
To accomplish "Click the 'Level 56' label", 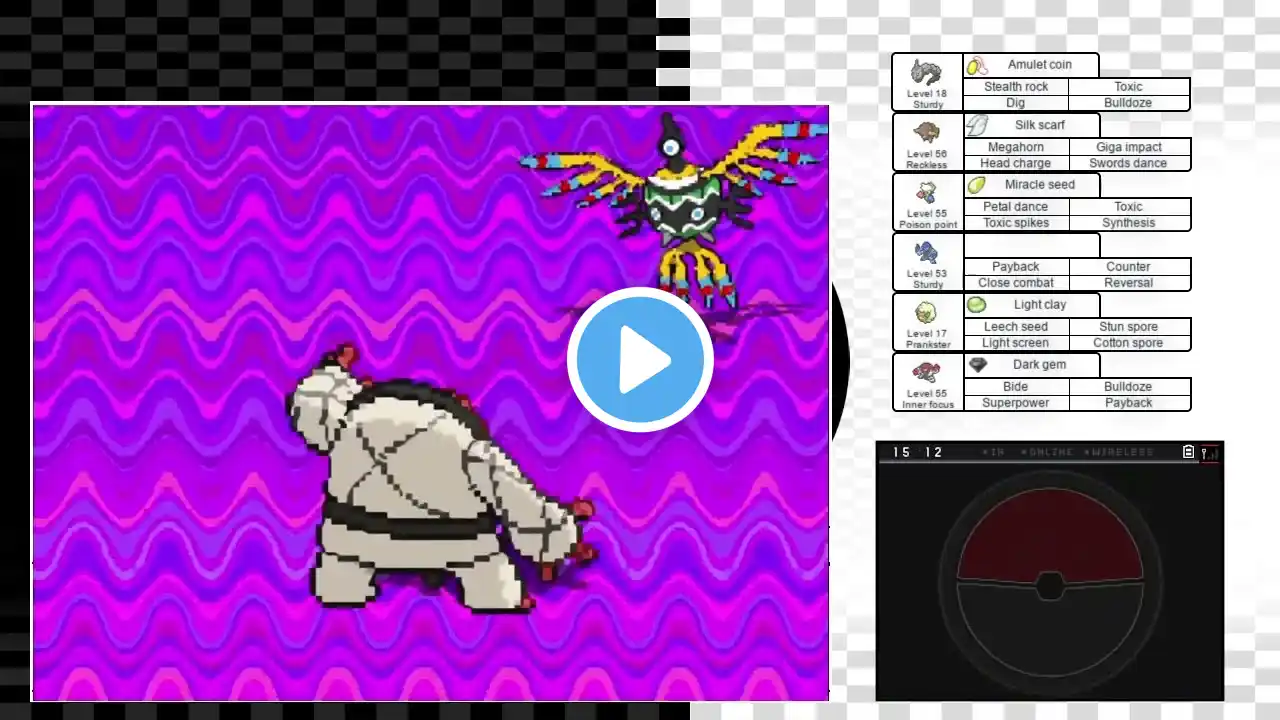I will coord(927,154).
